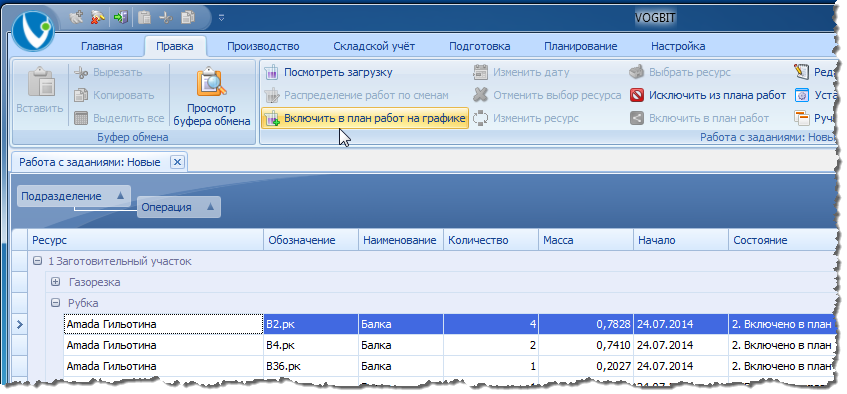
Task: Click the copy pages icon in quick access toolbar
Action: pos(187,17)
